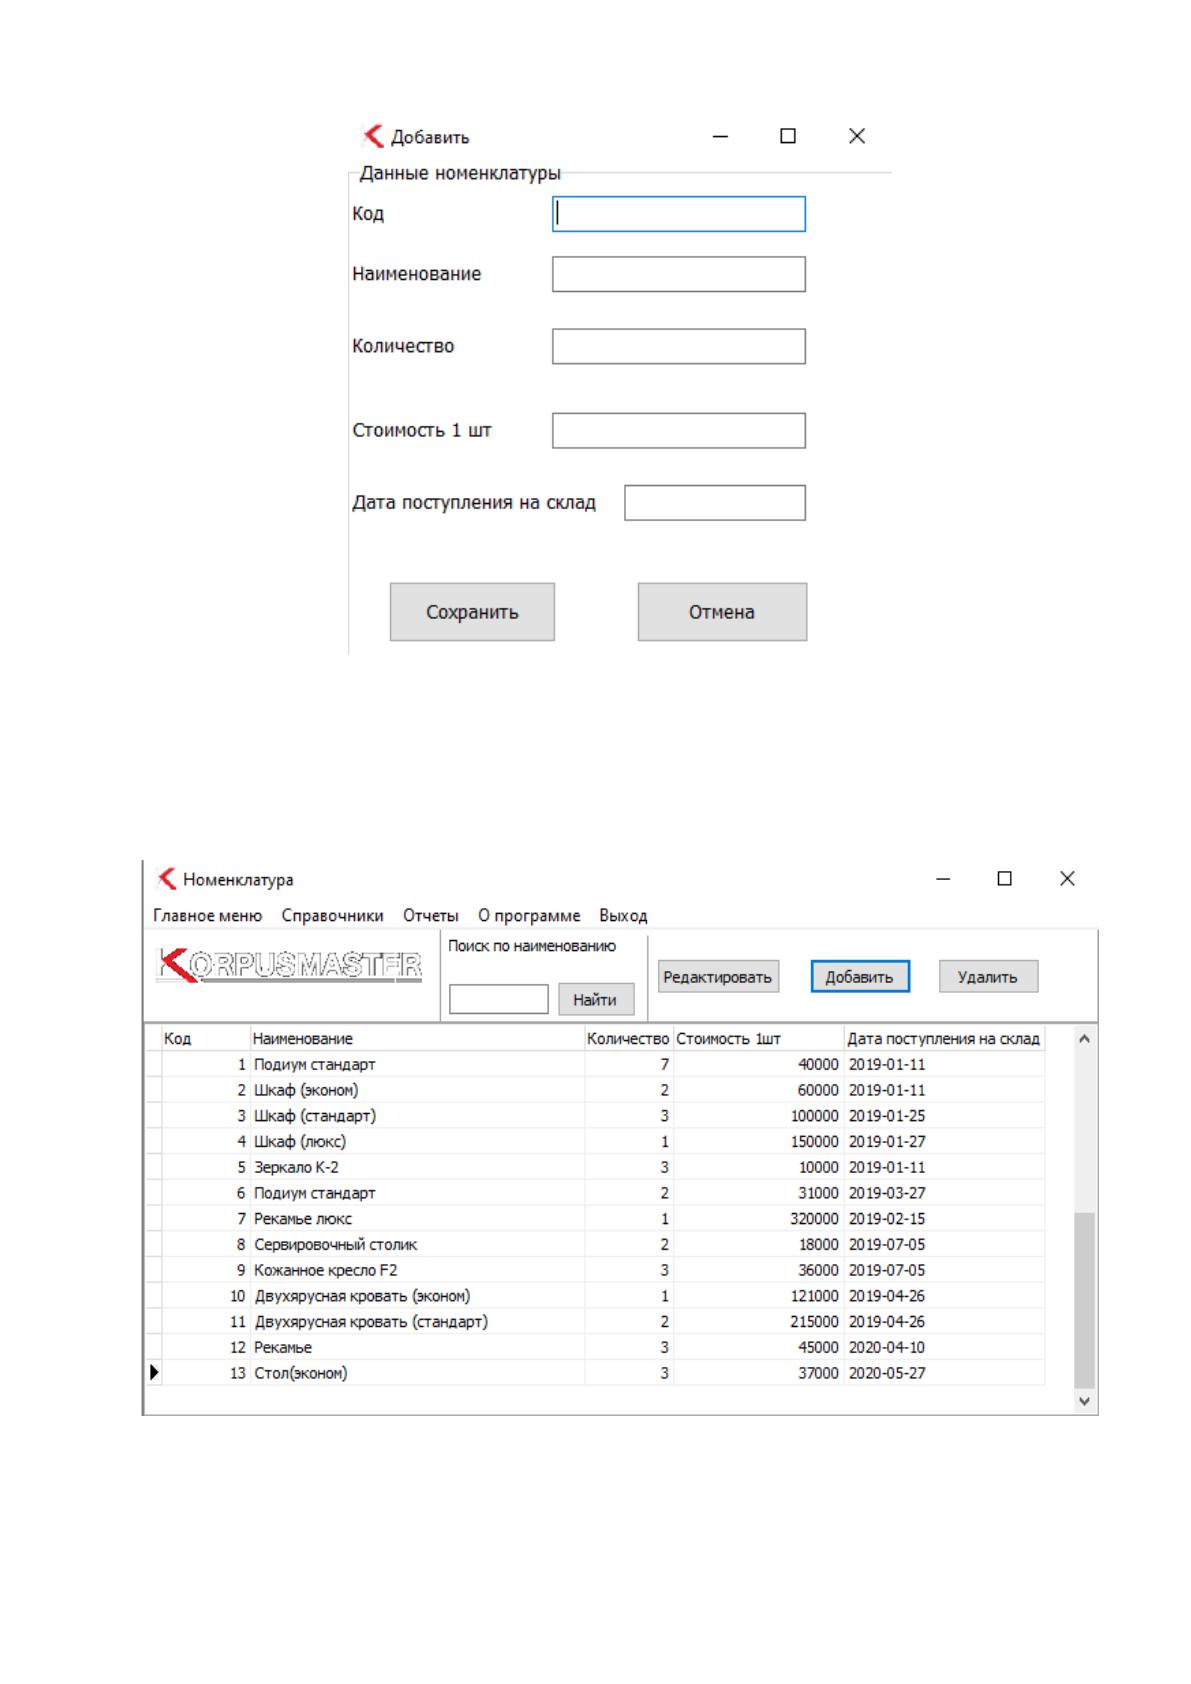
Task: Close the Добавить dialog window
Action: (x=857, y=136)
